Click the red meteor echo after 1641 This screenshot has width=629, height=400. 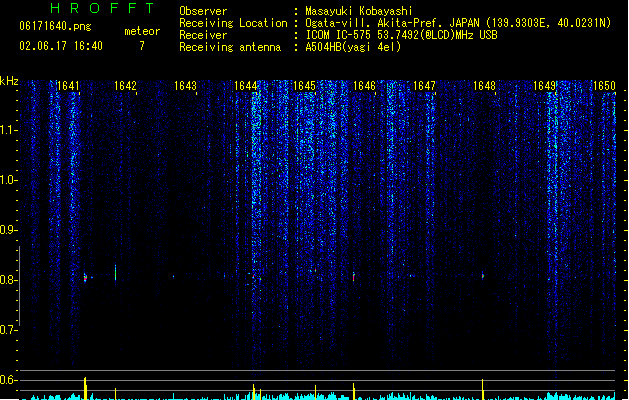[85, 278]
